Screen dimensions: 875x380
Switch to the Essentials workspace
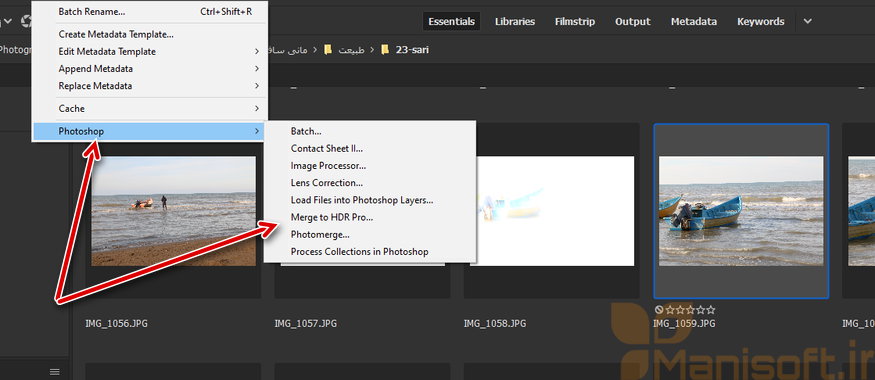point(451,21)
